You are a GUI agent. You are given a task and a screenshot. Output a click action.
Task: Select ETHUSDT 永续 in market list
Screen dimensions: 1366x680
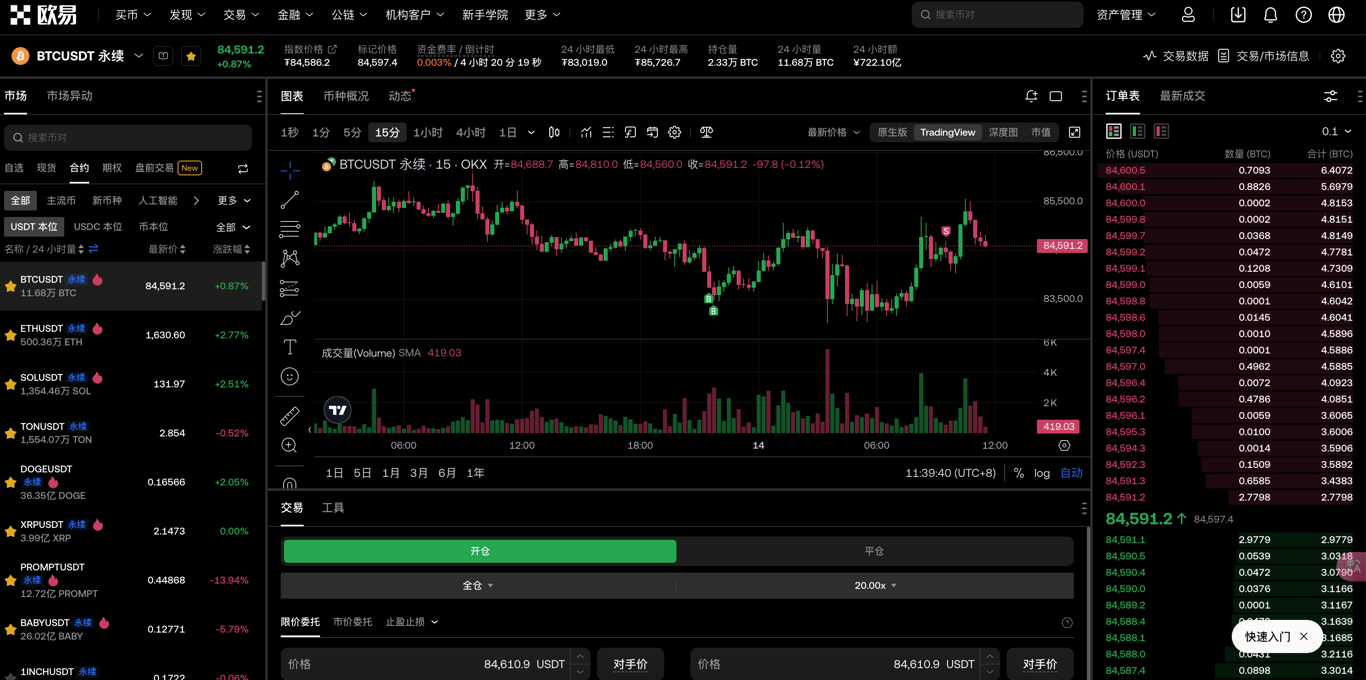tap(130, 335)
